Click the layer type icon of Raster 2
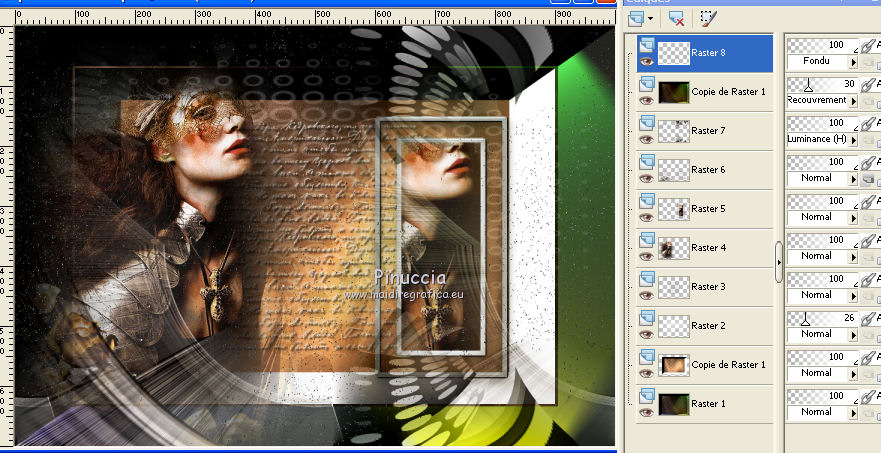Screen dimensions: 881x453 coord(647,318)
